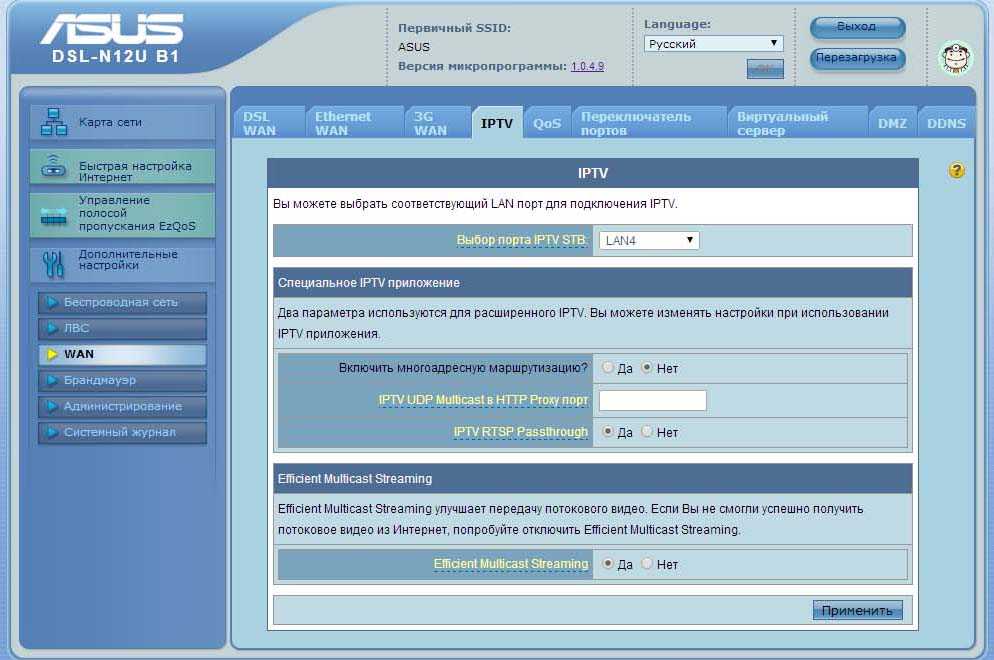Open firmware version 1.0.4.9 link
Viewport: 994px width, 660px height.
click(587, 66)
